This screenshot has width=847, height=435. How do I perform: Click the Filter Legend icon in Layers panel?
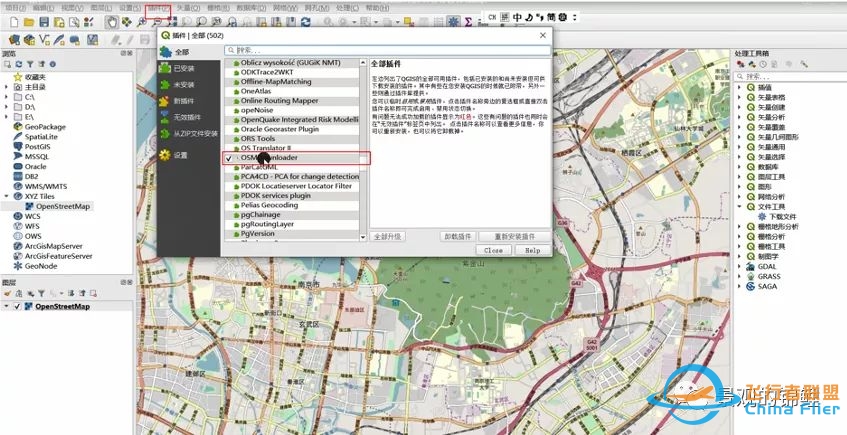41,293
